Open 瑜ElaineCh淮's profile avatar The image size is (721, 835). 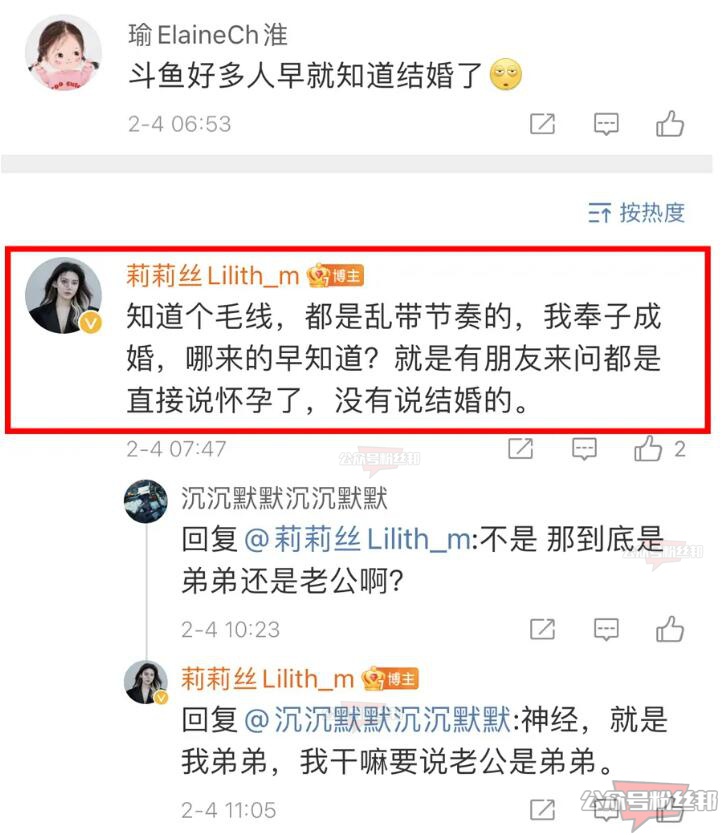tap(63, 52)
